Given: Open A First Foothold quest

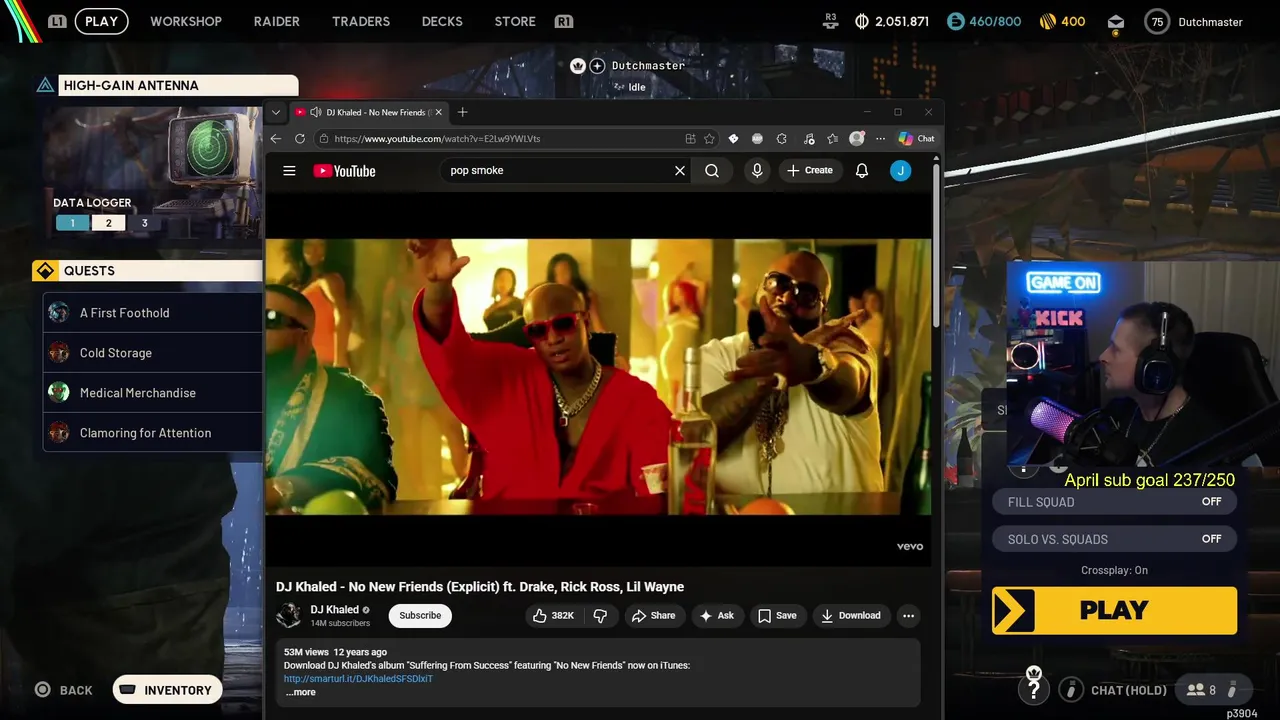Looking at the screenshot, I should coord(152,313).
